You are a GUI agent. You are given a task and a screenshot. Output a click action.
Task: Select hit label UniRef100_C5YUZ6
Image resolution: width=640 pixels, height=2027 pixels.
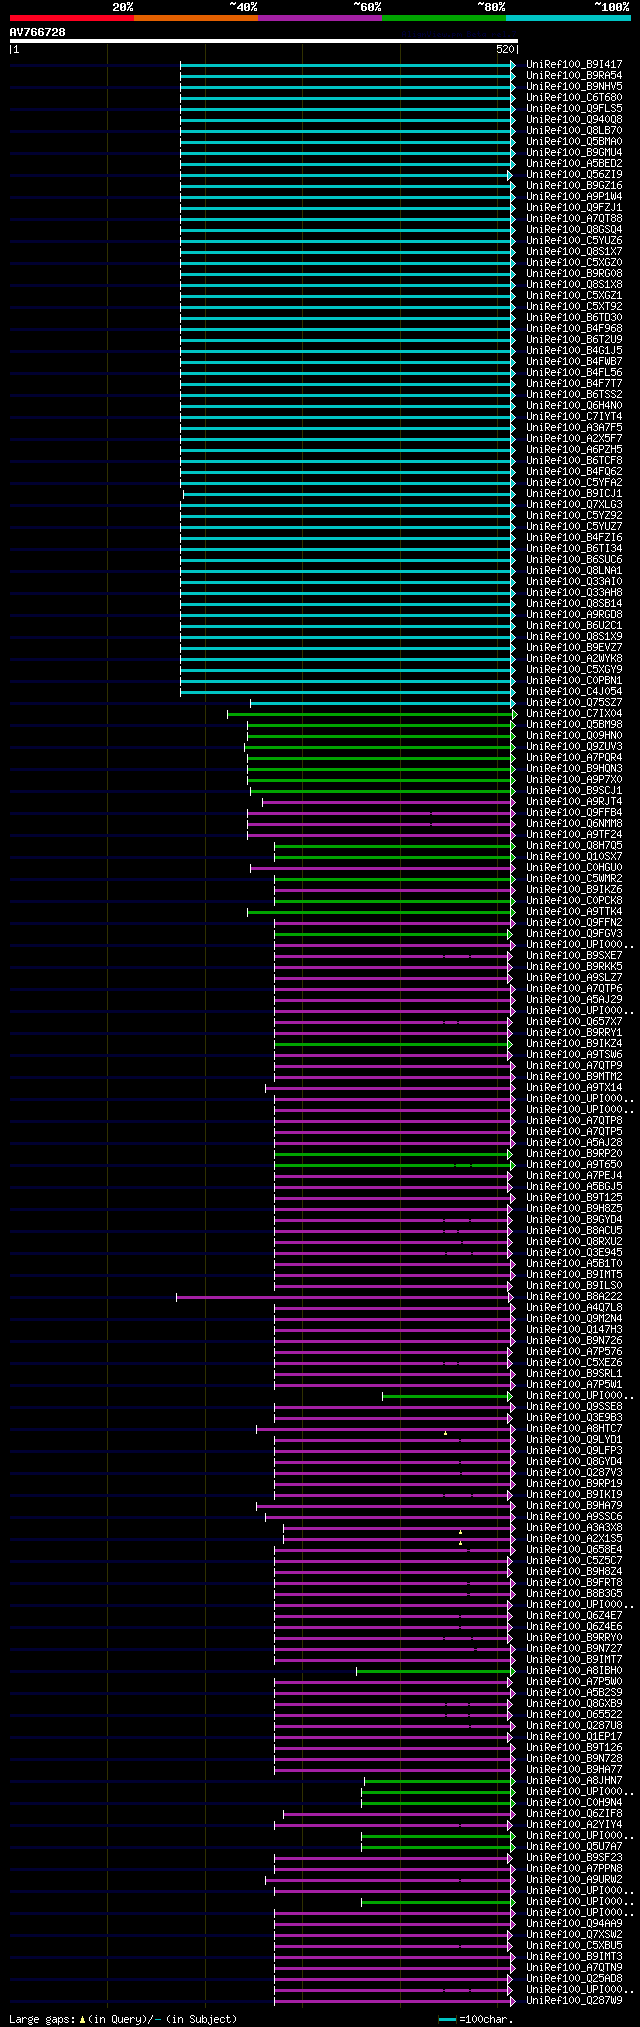[x=574, y=240]
